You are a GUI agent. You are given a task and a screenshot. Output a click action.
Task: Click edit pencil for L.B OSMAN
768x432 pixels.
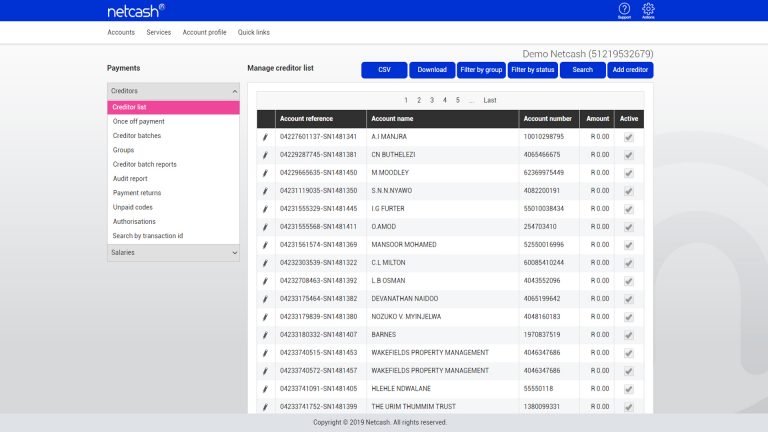(265, 281)
